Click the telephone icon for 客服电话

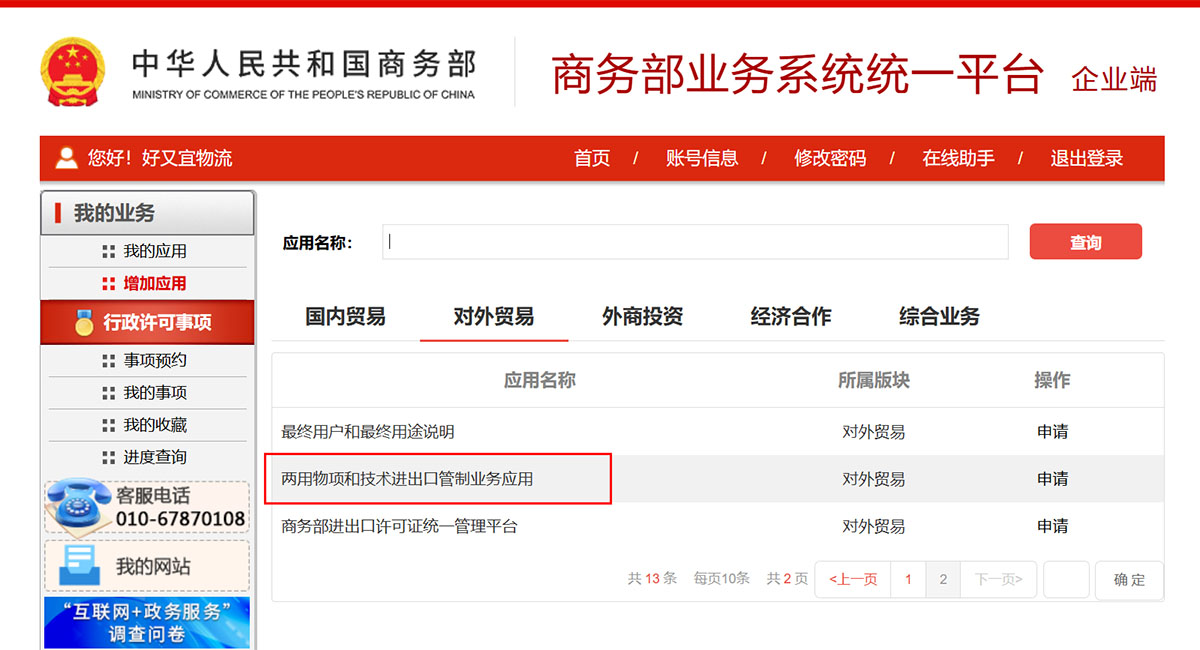coord(78,505)
